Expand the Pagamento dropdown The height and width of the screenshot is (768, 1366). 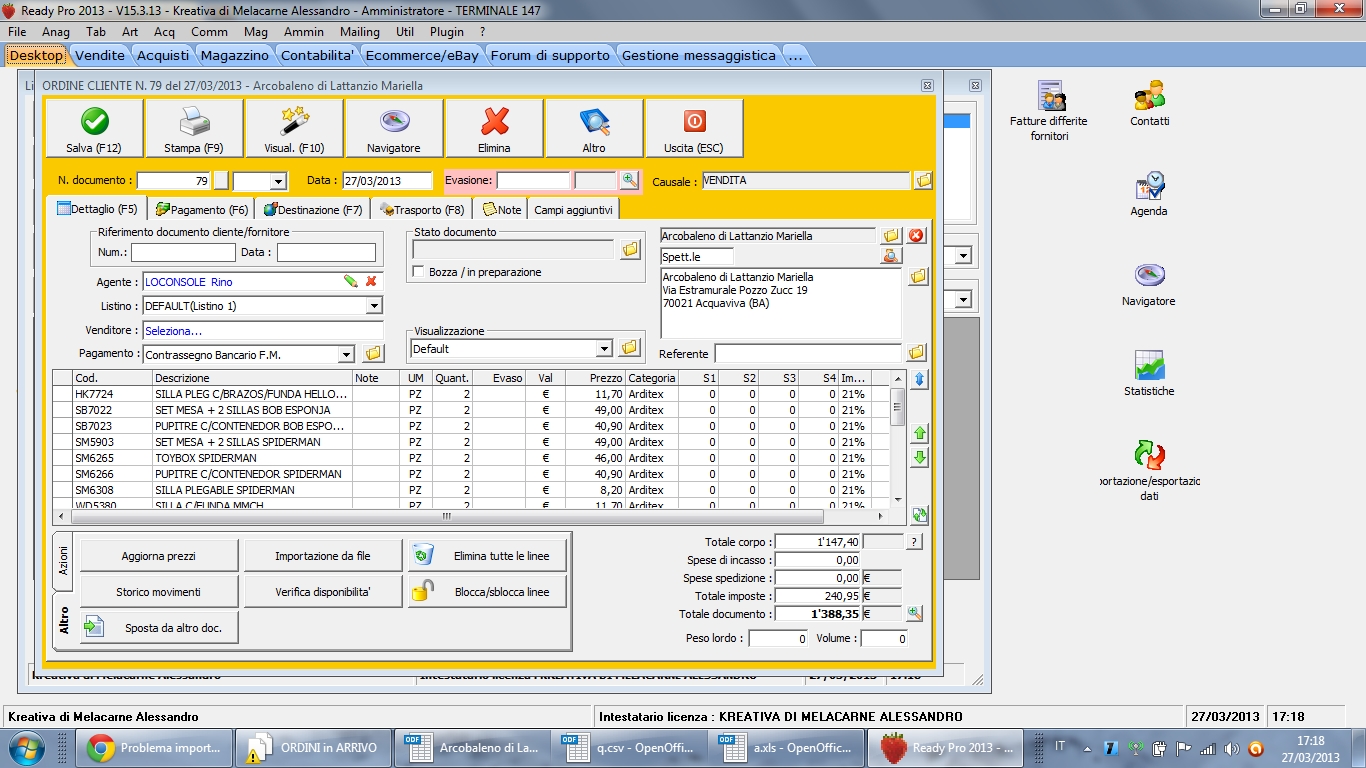[346, 354]
